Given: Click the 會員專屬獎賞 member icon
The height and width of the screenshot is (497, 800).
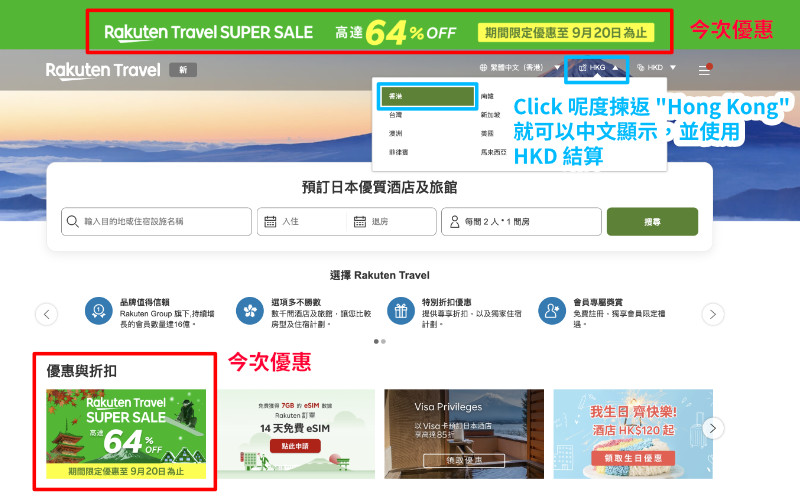Looking at the screenshot, I should [x=552, y=311].
